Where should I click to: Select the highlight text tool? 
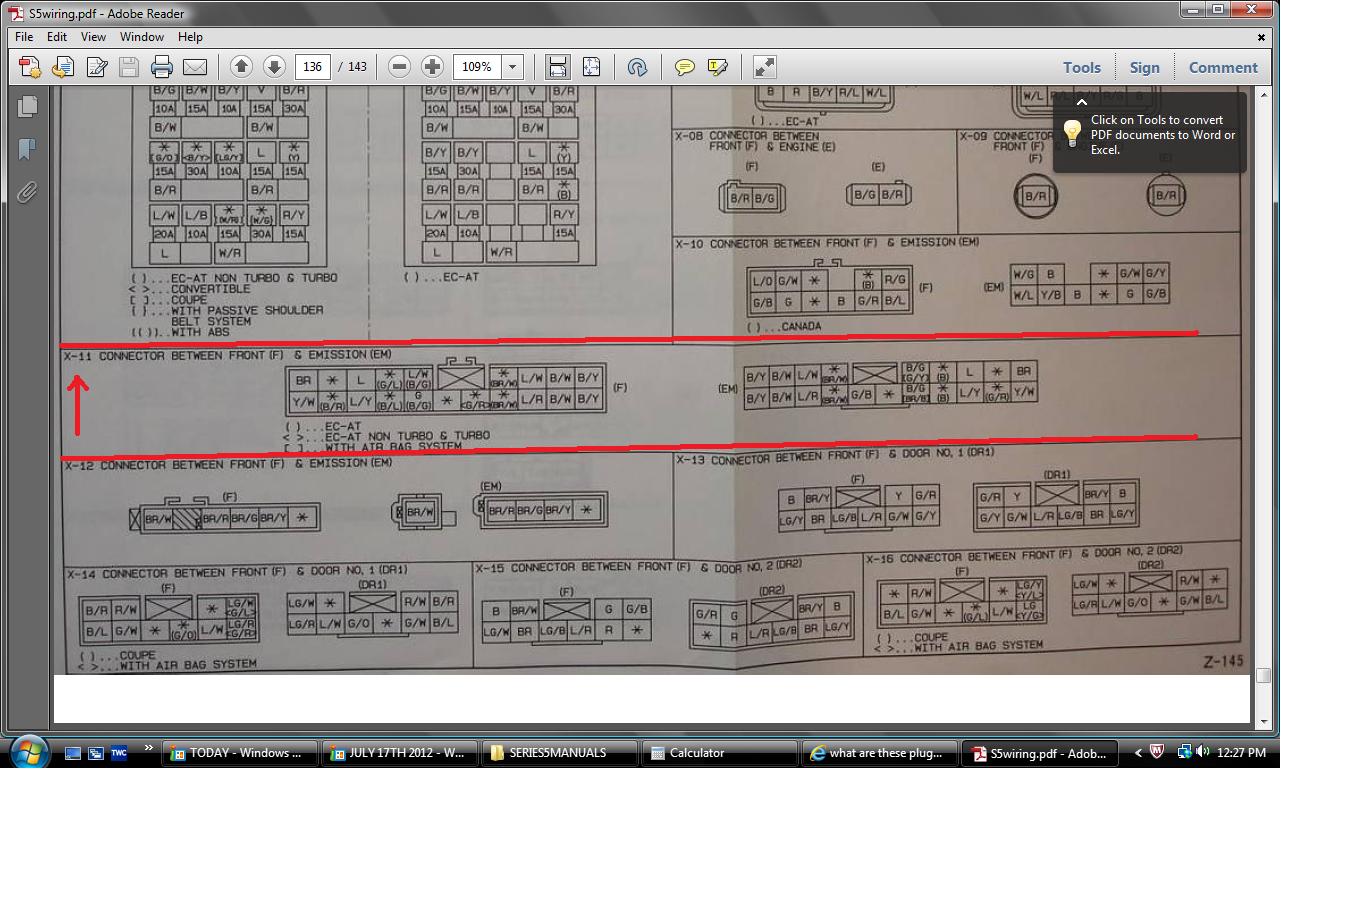(x=717, y=67)
